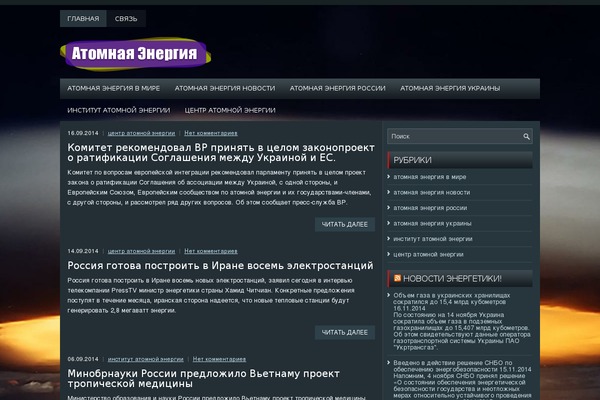Open sidebar rubric институт атомной энергии
The width and height of the screenshot is (600, 400).
coord(433,239)
